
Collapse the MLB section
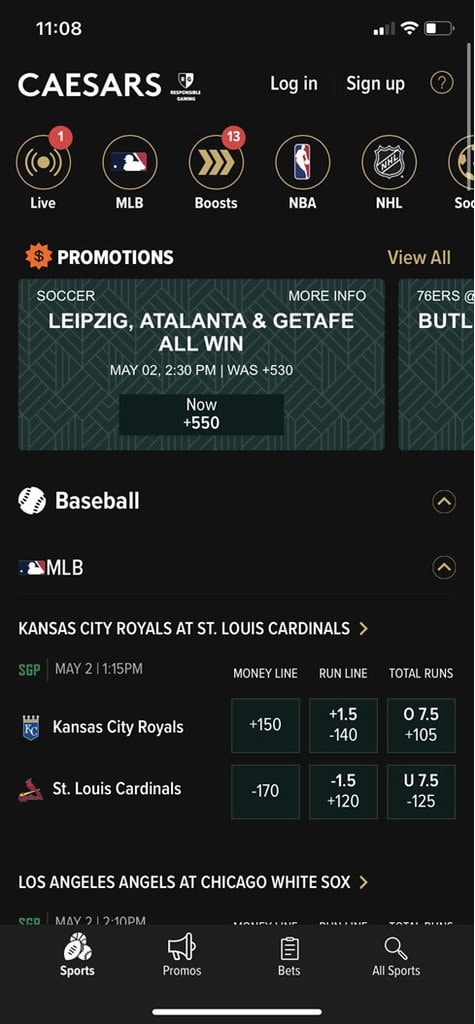[x=444, y=568]
